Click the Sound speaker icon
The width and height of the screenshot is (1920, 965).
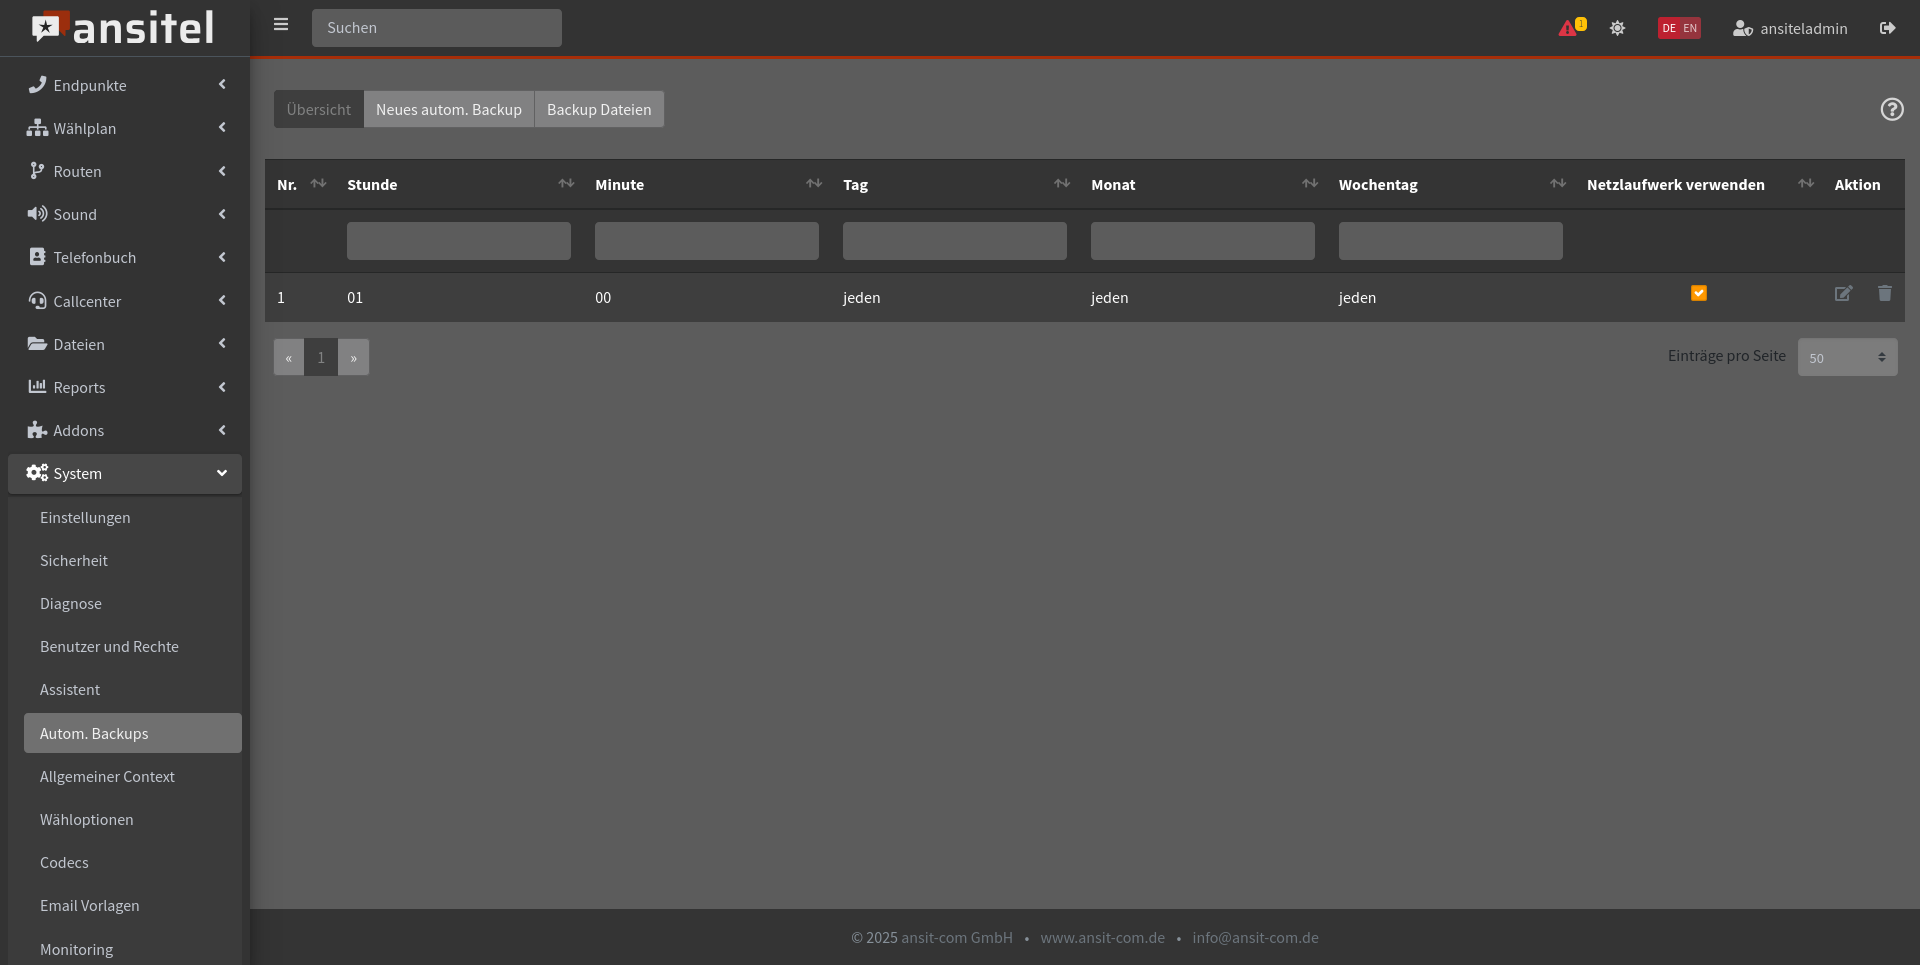[x=37, y=214]
